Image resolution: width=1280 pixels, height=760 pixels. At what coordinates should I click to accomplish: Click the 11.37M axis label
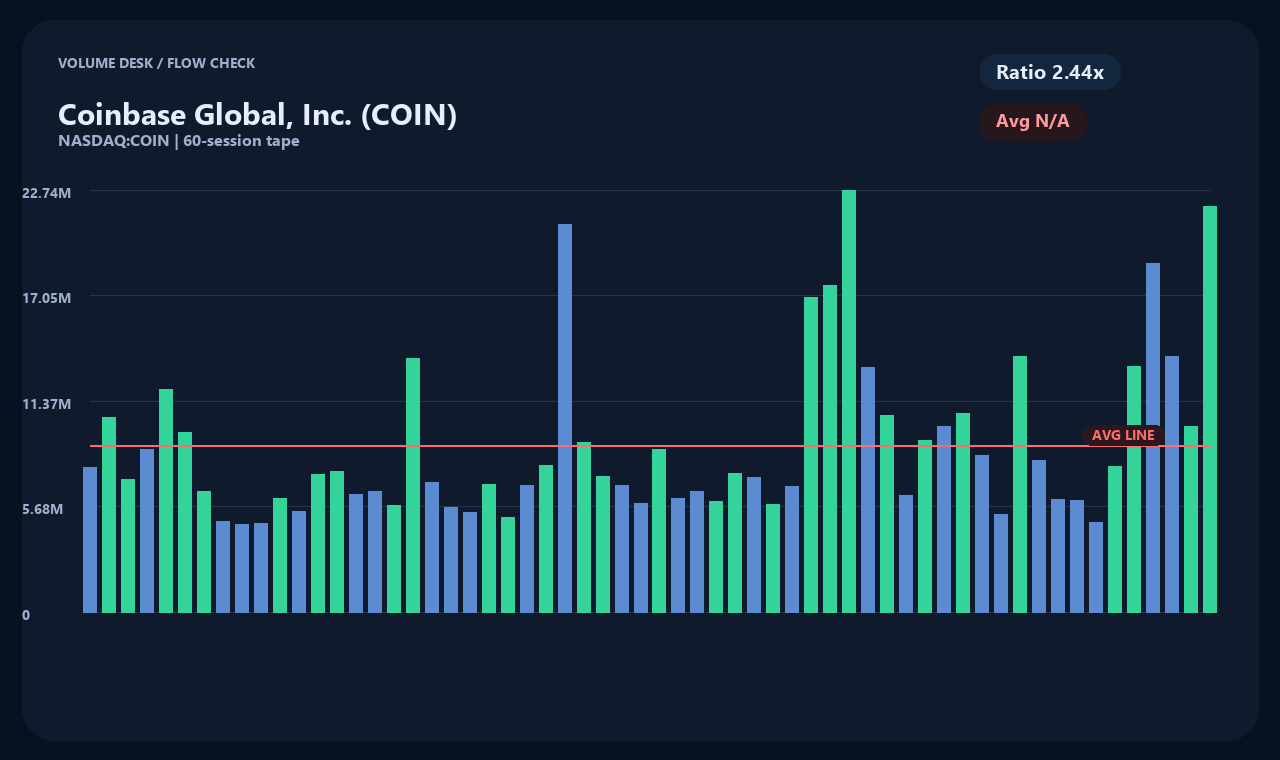(x=47, y=404)
